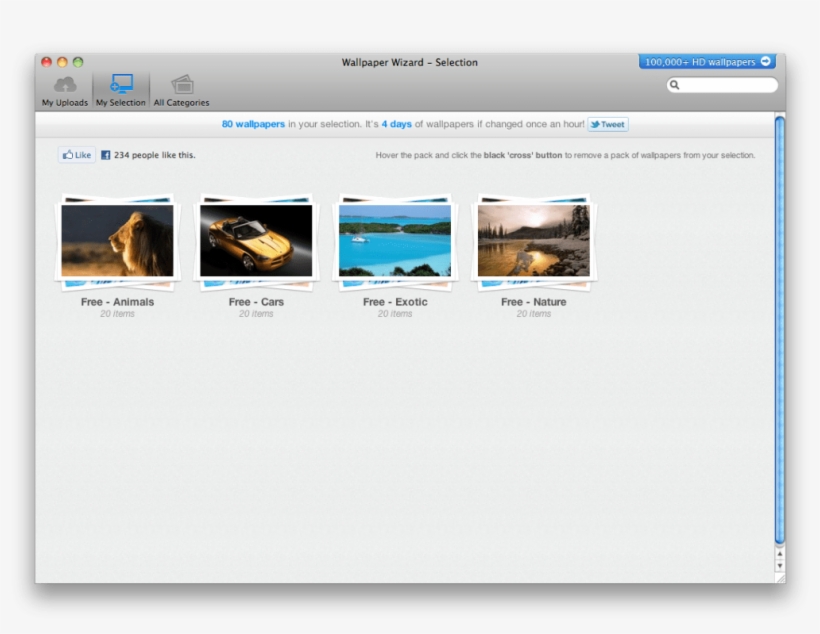The width and height of the screenshot is (820, 634).
Task: Like the app on Facebook
Action: (x=76, y=154)
